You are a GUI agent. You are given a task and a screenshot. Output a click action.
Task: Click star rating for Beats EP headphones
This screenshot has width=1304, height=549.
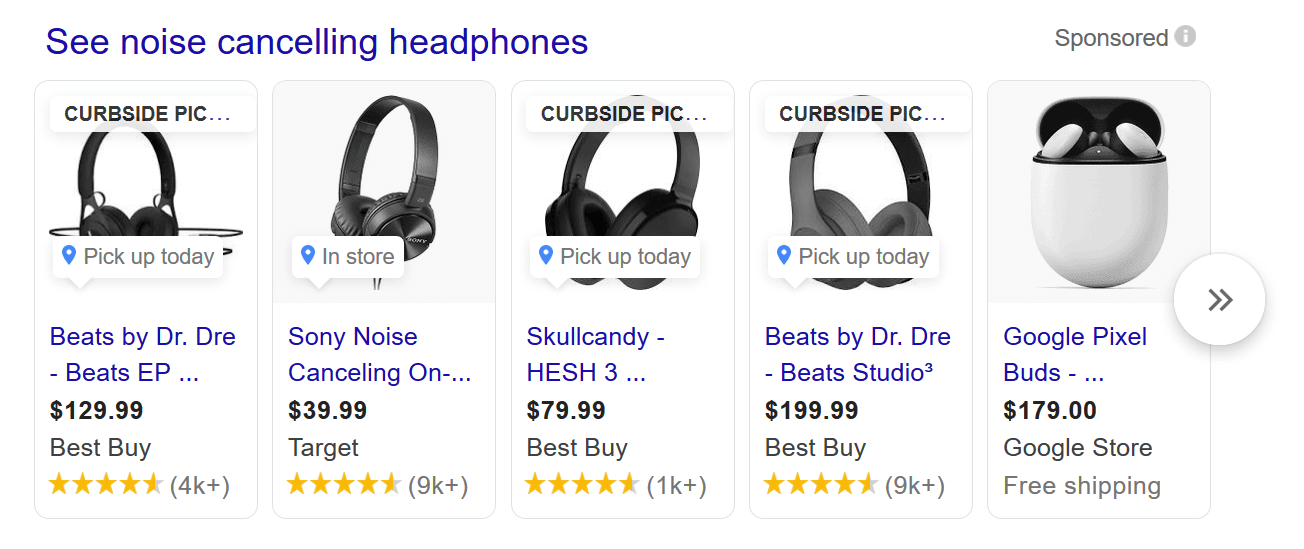(x=105, y=486)
